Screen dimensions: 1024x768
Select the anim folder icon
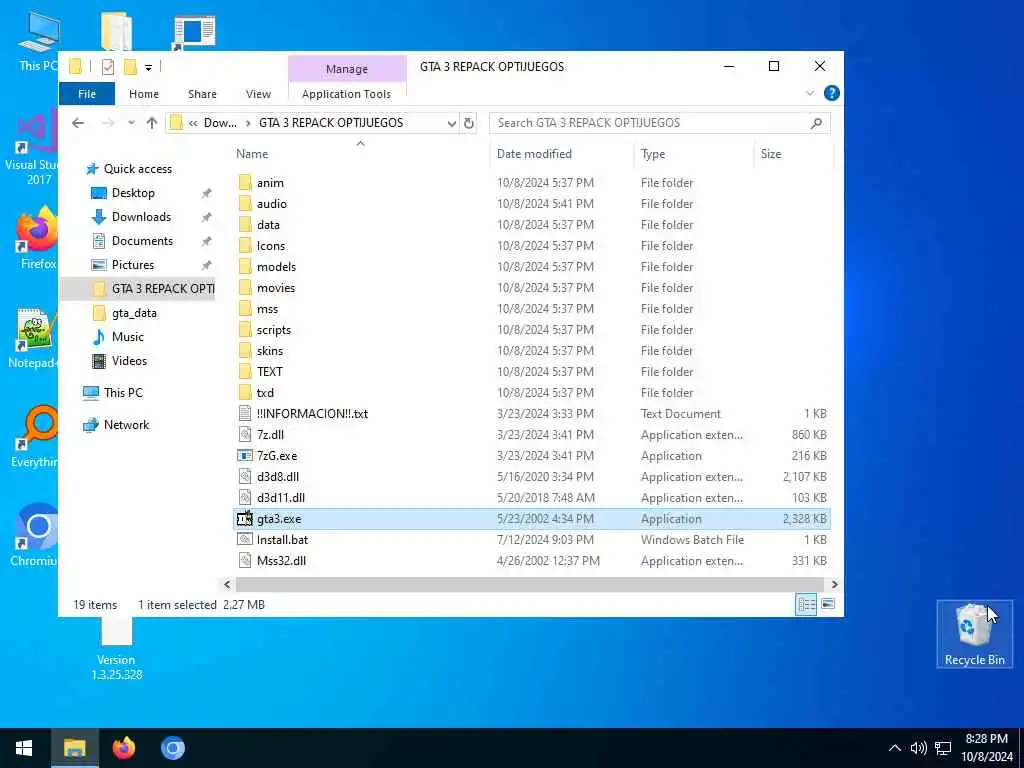(x=245, y=182)
